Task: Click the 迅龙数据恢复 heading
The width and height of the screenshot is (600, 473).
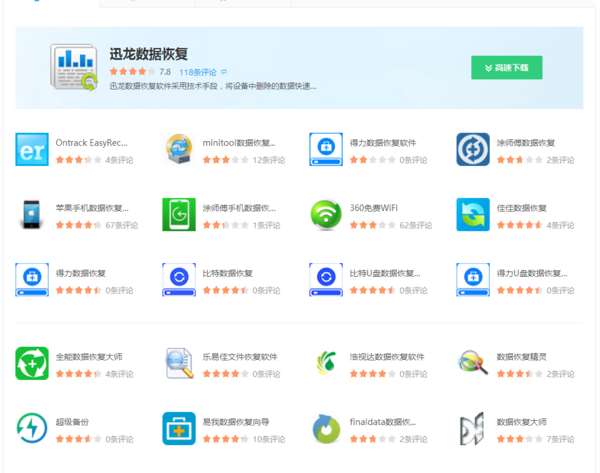Action: (x=148, y=54)
